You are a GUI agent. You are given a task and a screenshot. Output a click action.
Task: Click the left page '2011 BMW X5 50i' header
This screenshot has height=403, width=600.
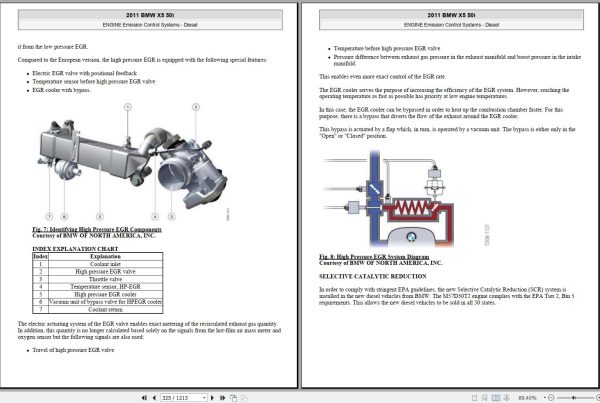point(150,15)
